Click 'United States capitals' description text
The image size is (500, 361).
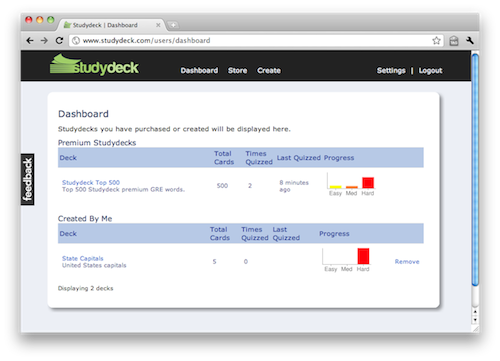click(x=94, y=265)
